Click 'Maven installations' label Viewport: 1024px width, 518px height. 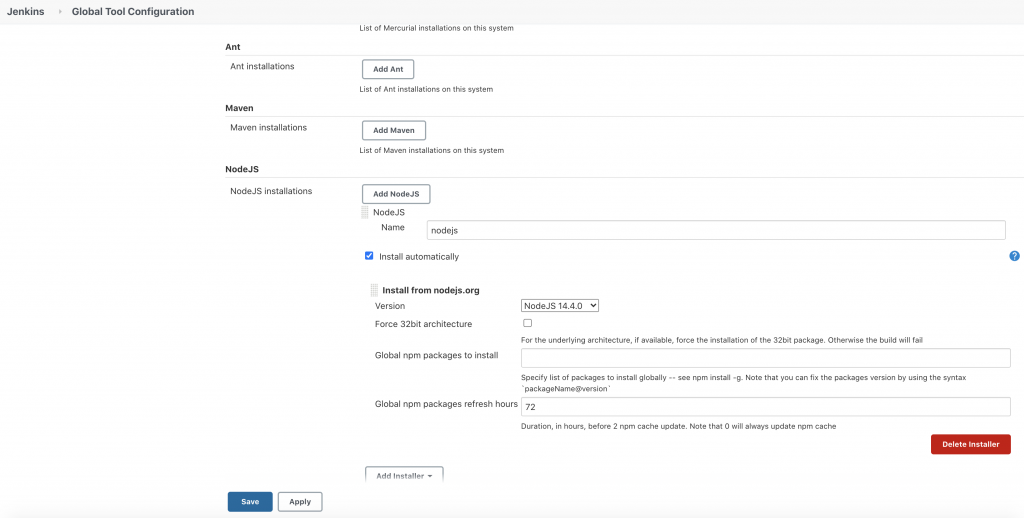pos(268,127)
